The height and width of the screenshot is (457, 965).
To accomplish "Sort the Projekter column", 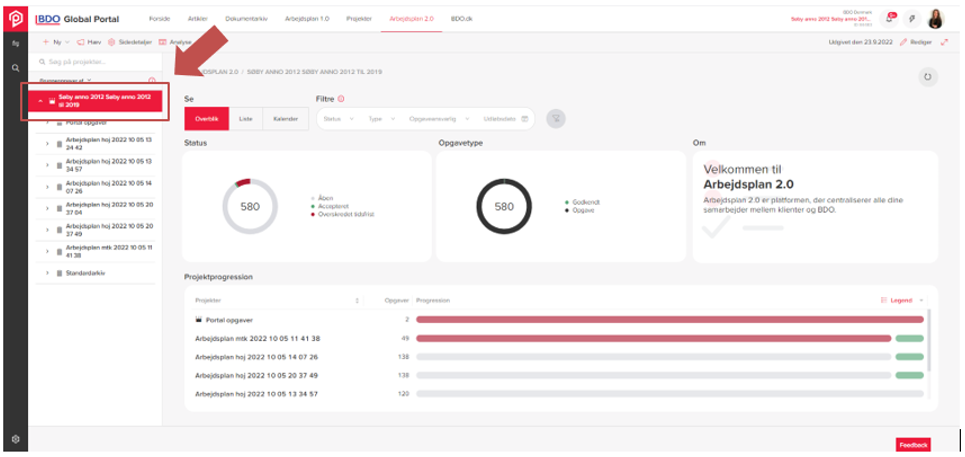I will [357, 300].
